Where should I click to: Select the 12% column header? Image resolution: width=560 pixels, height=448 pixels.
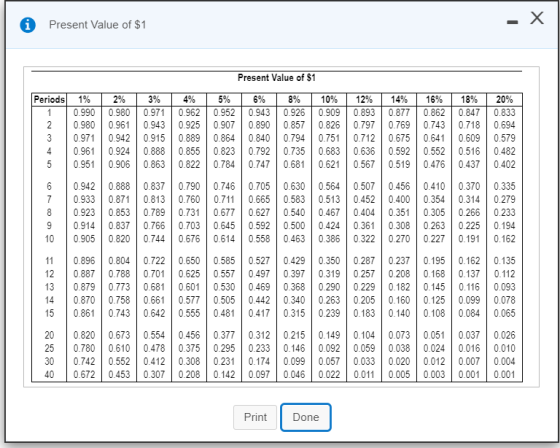click(x=364, y=100)
